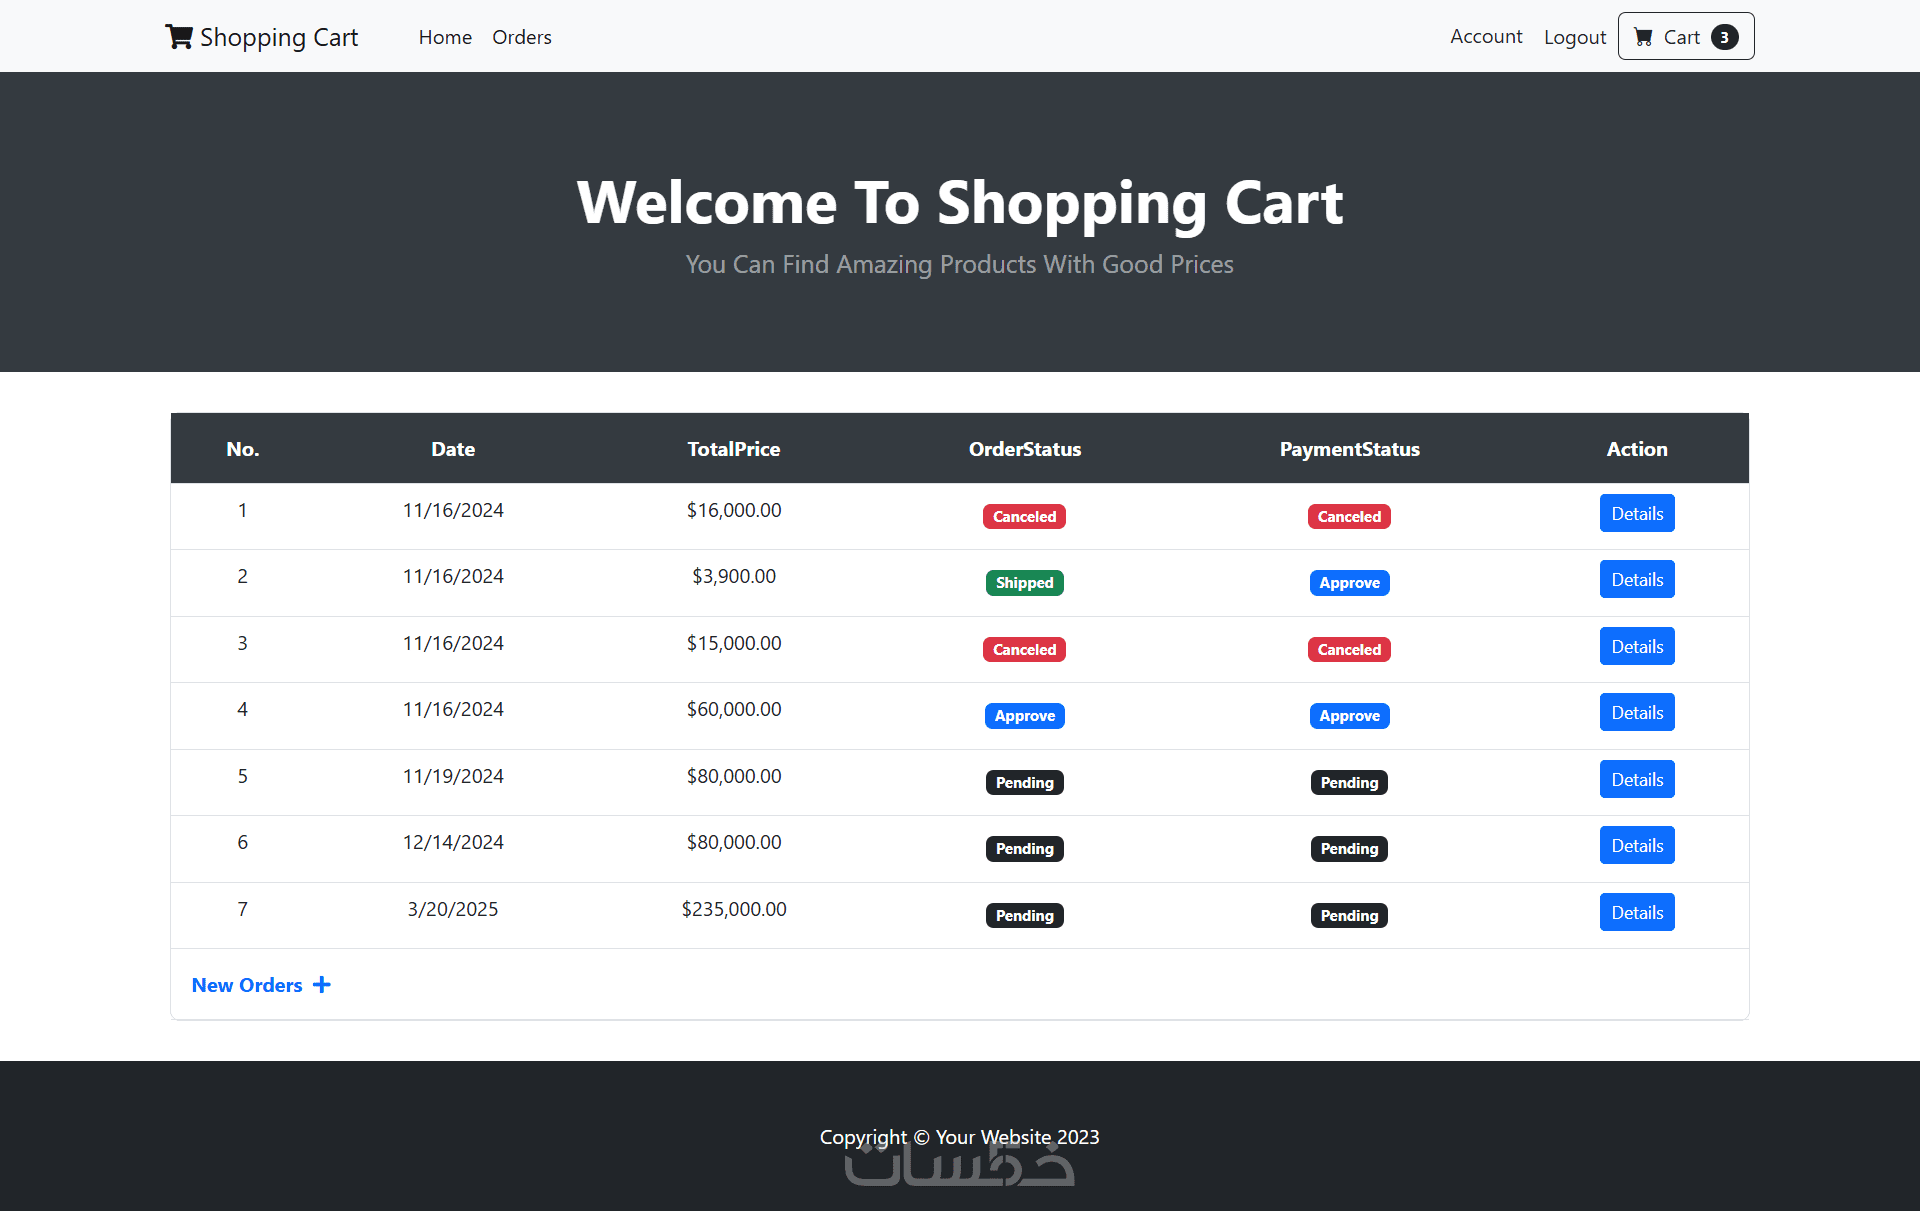Open Details for order number 1
Screen dimensions: 1920x1211
[x=1636, y=513]
